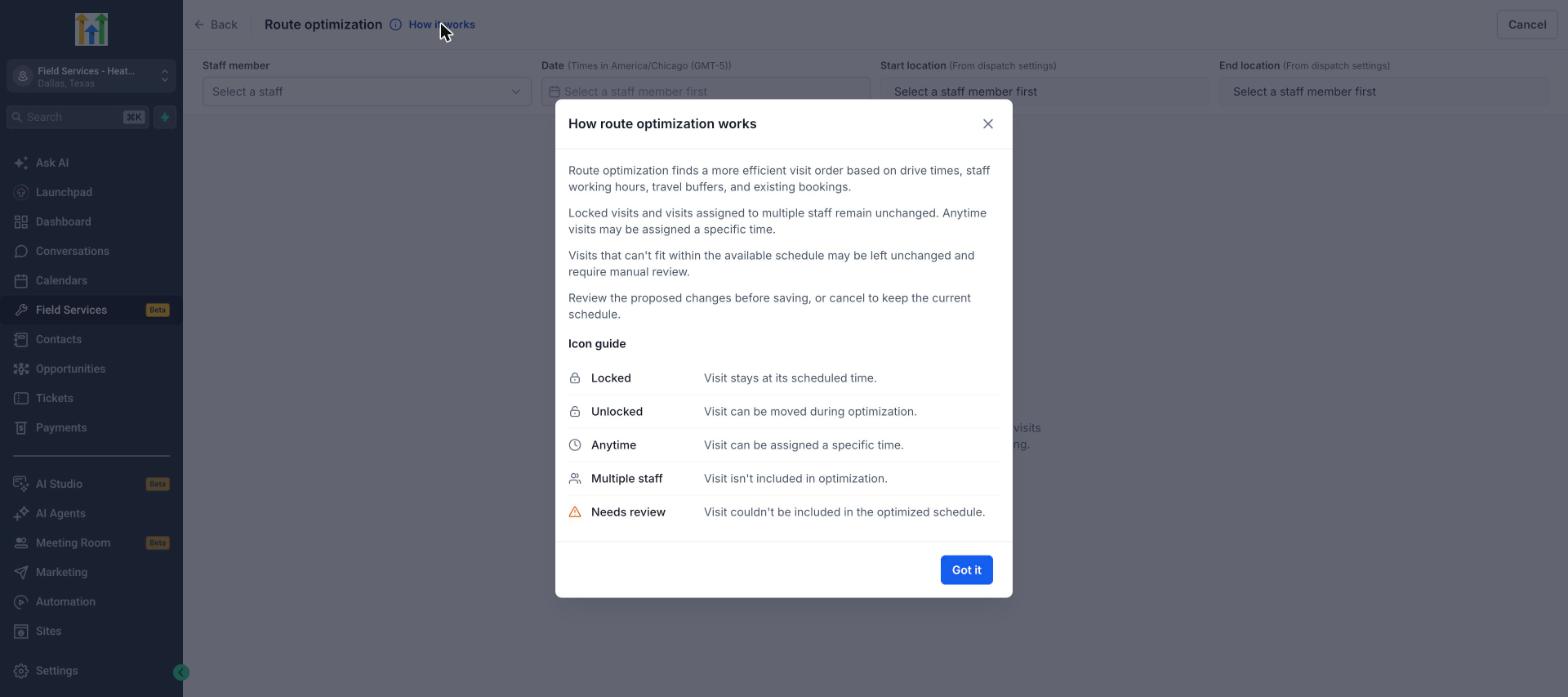
Task: Close the route optimization help dialog
Action: click(988, 124)
